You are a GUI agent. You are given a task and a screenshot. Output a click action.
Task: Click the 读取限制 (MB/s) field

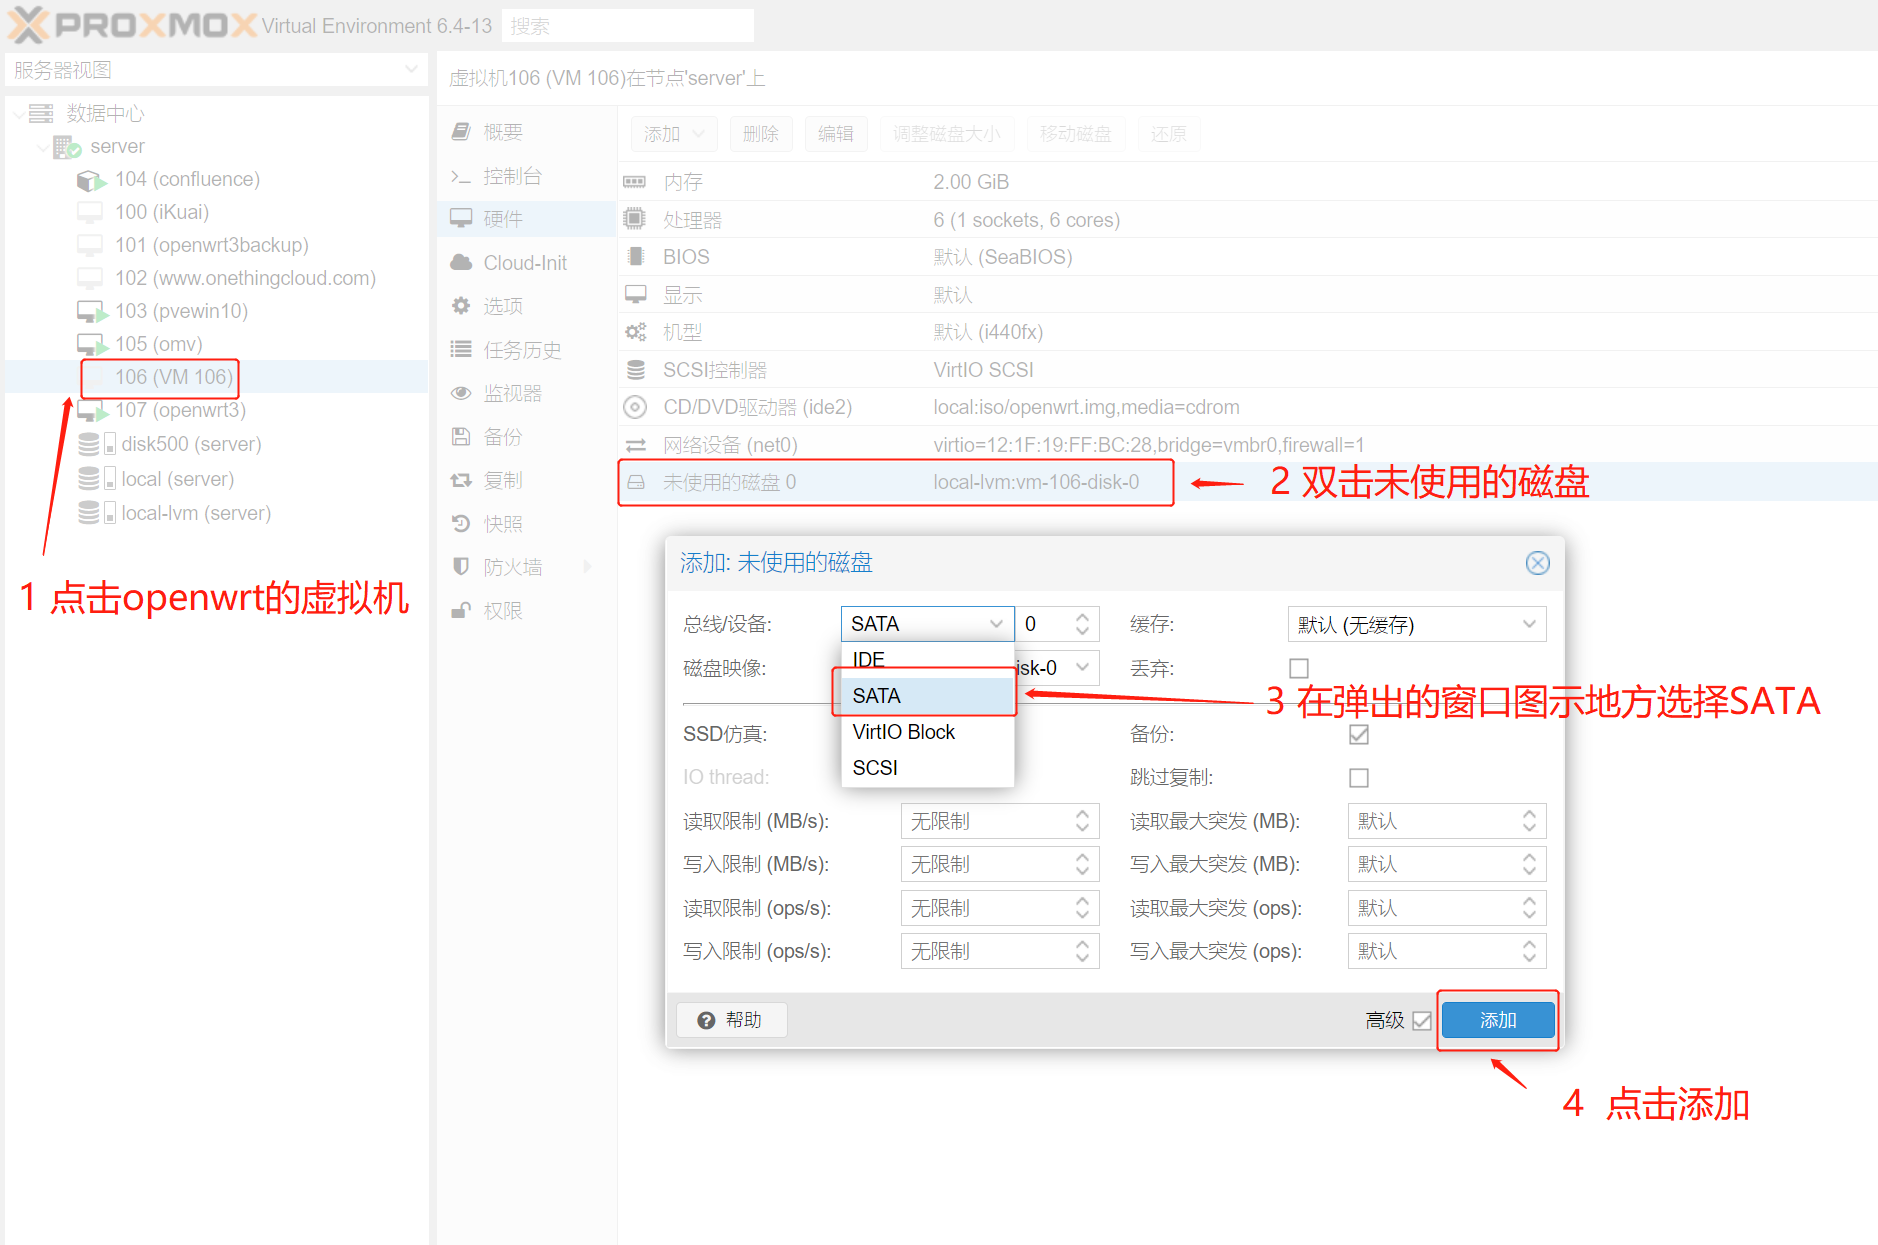pyautogui.click(x=1000, y=821)
